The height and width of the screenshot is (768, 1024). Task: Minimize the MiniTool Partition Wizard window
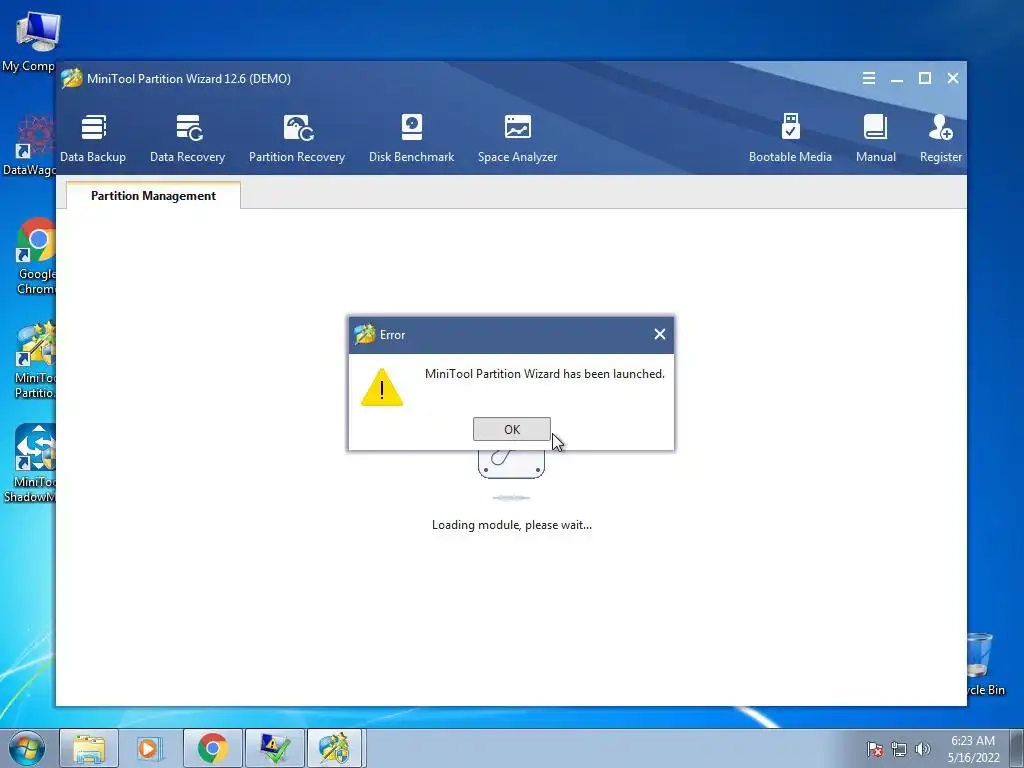click(897, 78)
